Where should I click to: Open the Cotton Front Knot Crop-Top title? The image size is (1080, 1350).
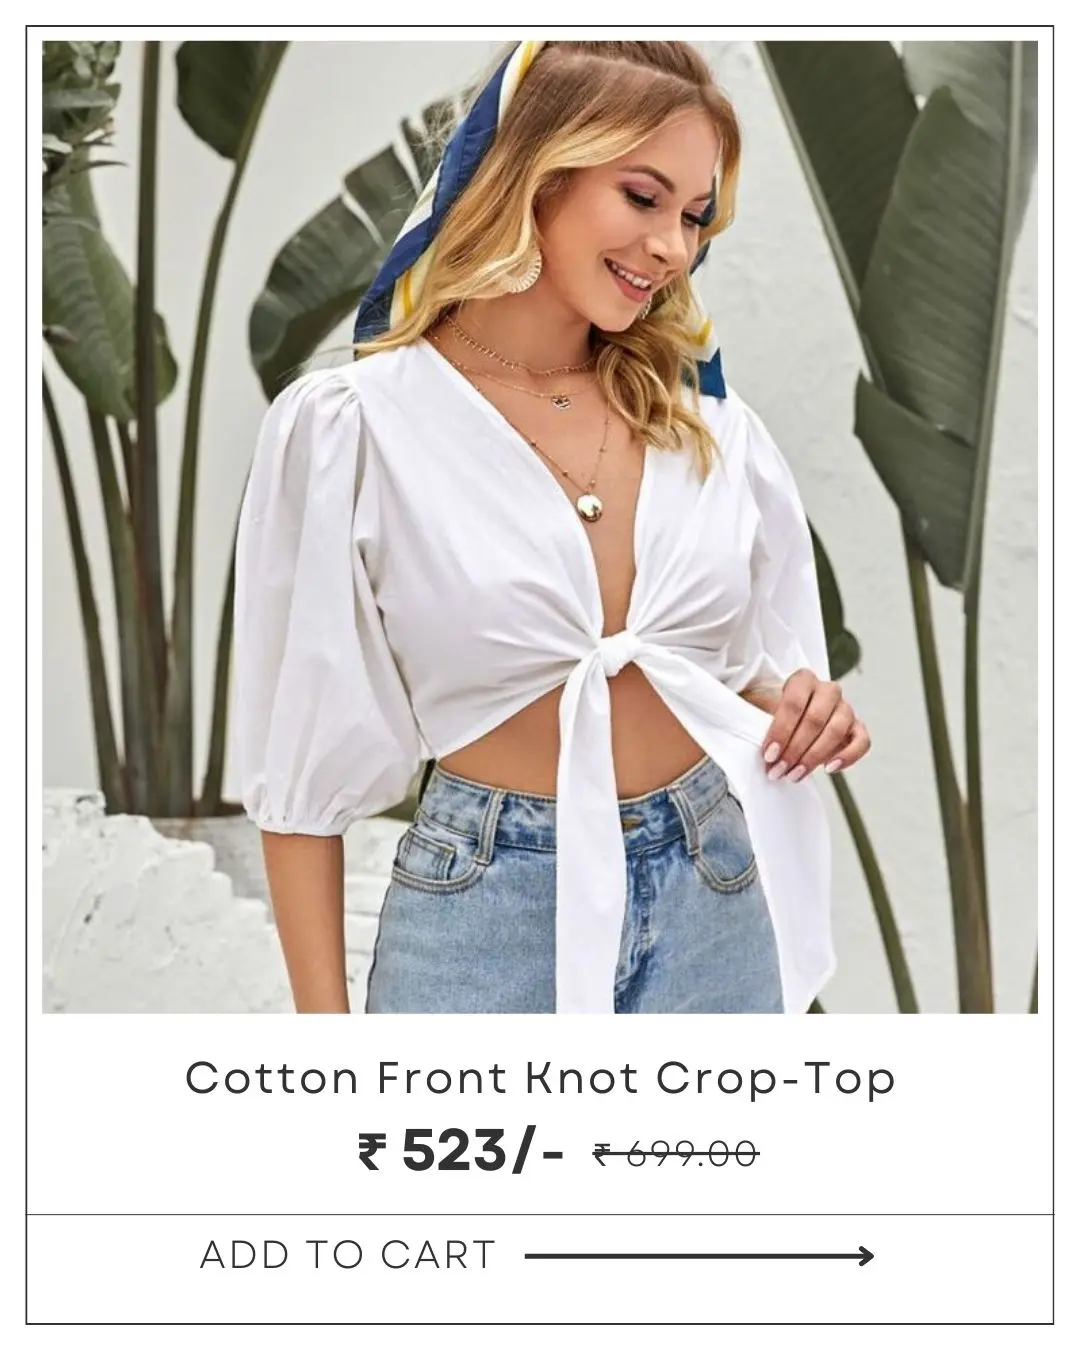click(540, 1079)
